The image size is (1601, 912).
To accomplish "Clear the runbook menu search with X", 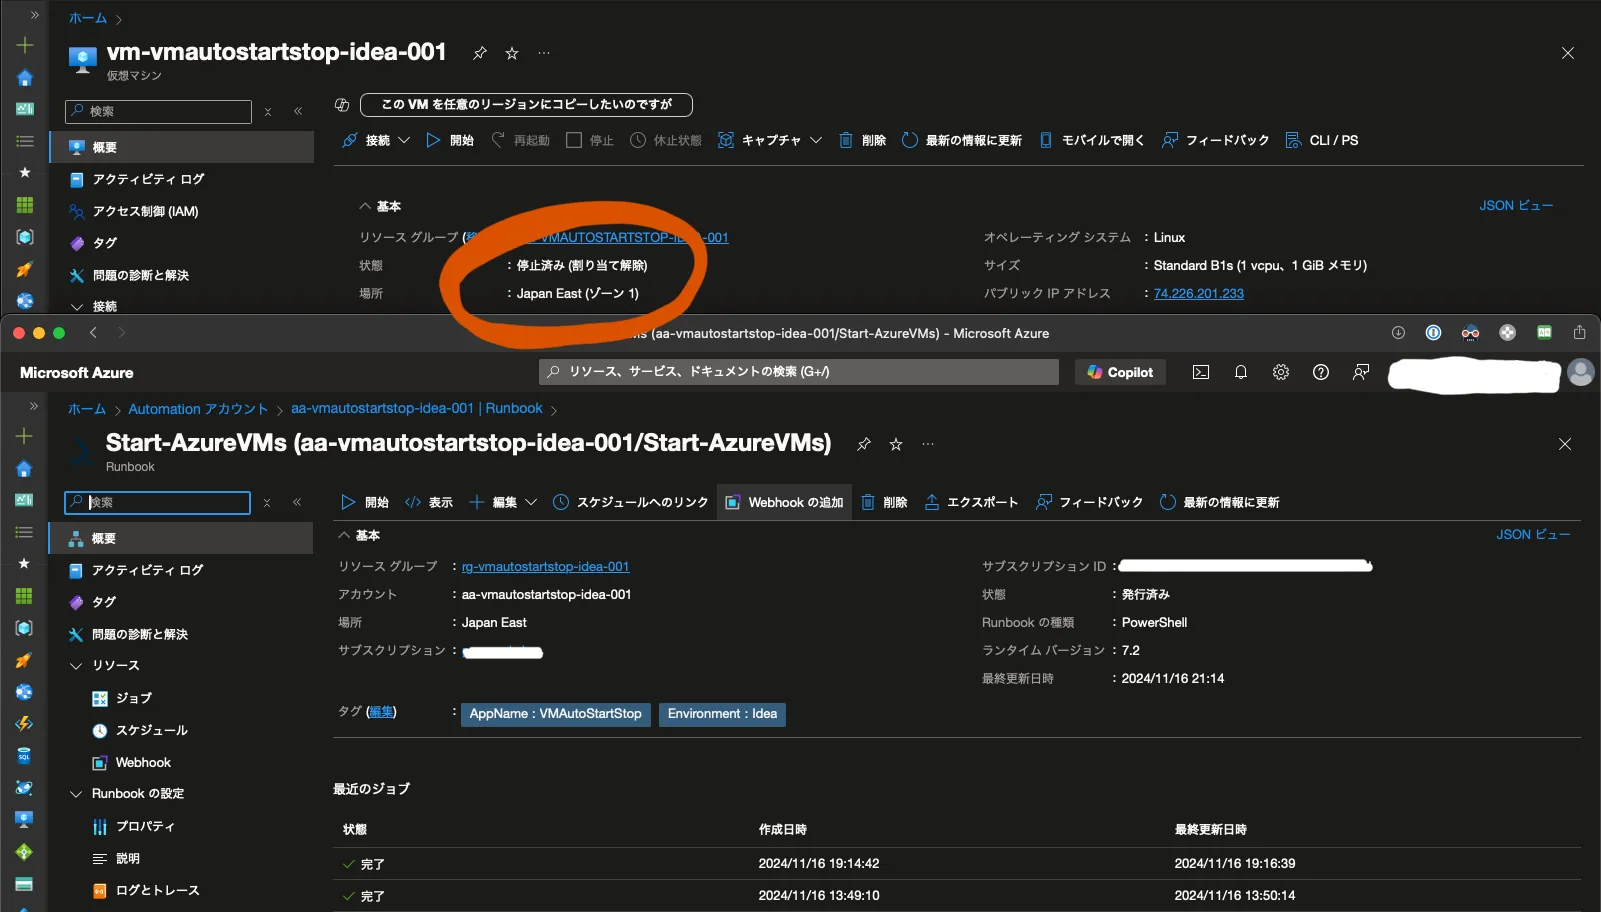I will 267,503.
